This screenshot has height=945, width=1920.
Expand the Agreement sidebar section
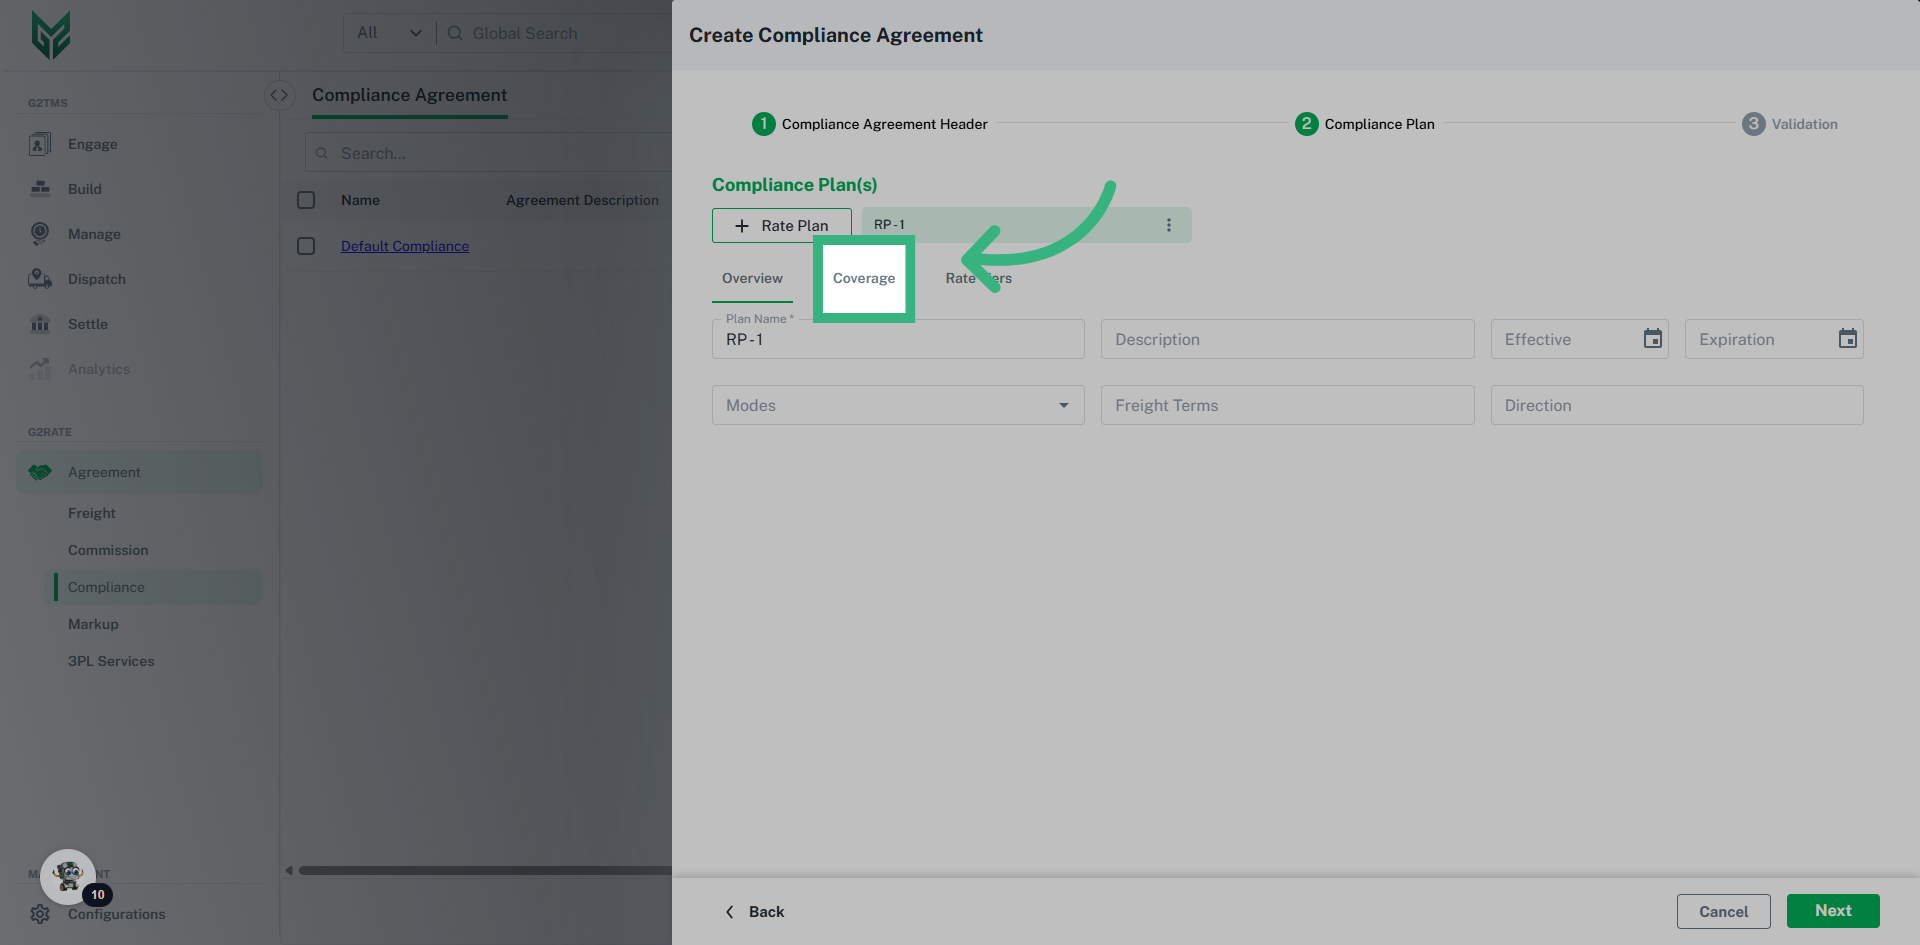click(104, 472)
